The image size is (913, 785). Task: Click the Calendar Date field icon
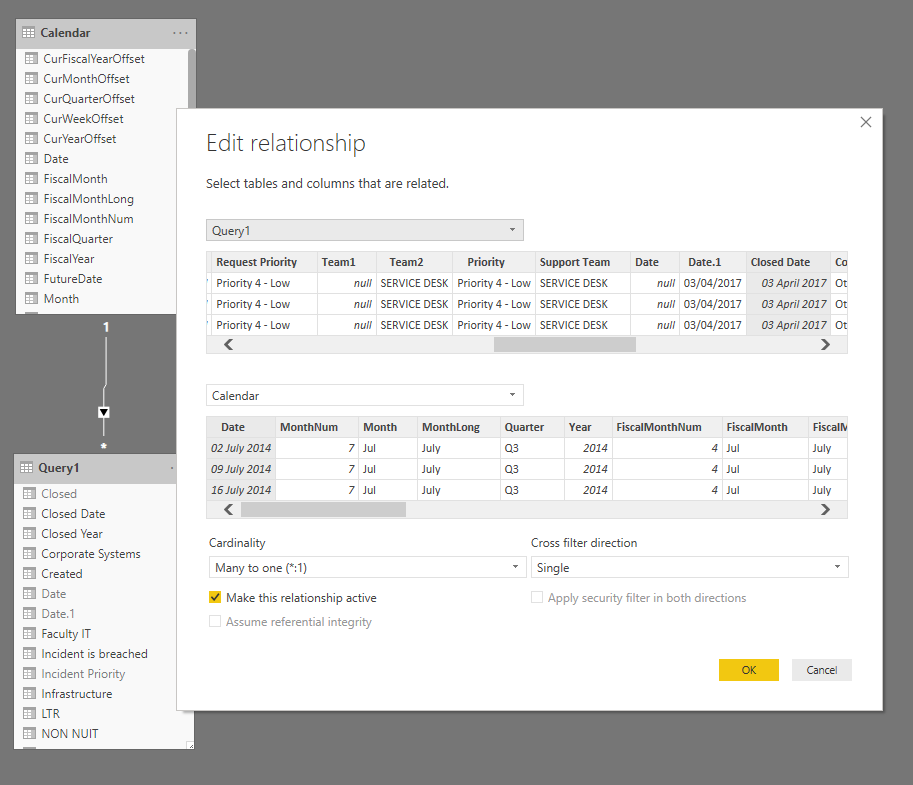31,158
